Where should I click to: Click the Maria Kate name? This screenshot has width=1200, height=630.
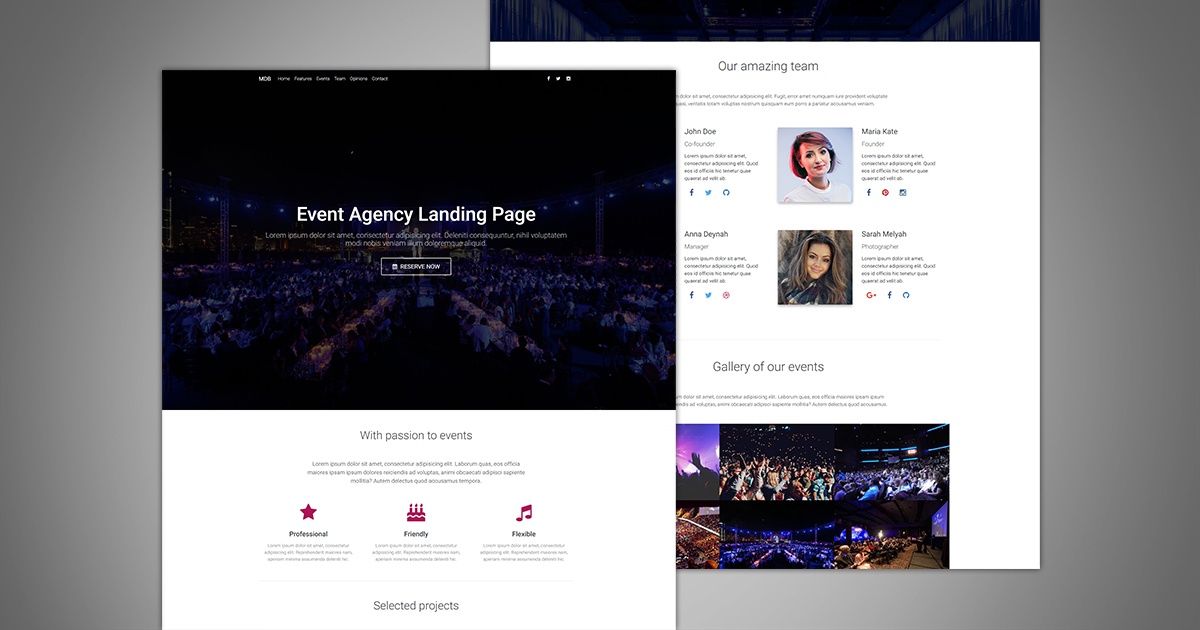pos(880,132)
